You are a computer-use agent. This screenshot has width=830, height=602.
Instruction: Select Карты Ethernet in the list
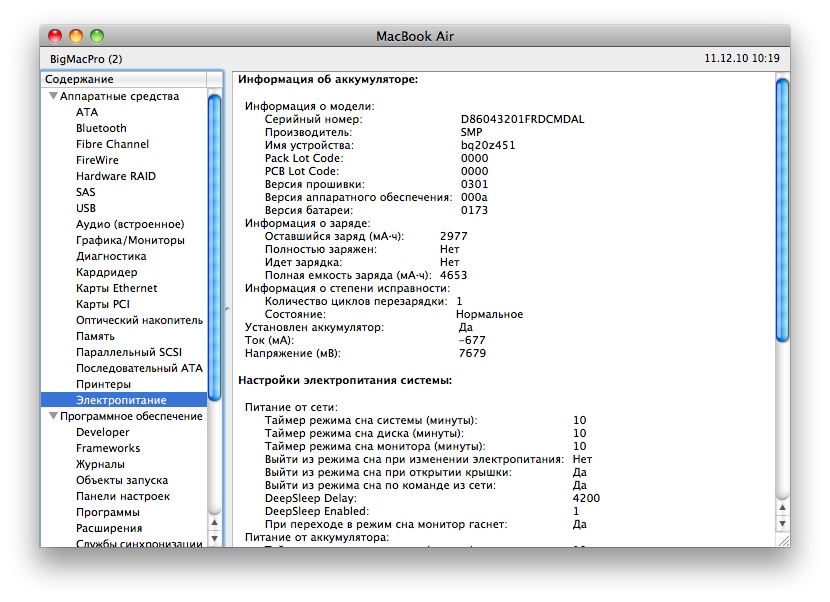[116, 288]
